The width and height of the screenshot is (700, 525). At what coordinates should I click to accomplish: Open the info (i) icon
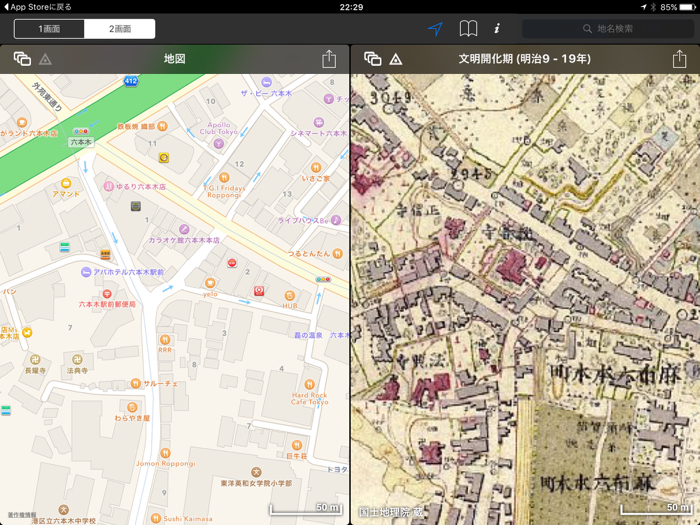(497, 29)
